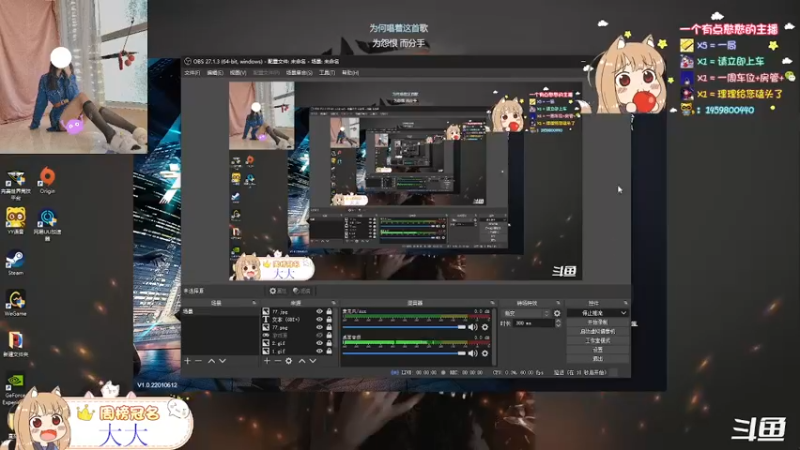The width and height of the screenshot is (800, 450).
Task: Toggle visibility of the 文本 (GDI+) source
Action: (x=319, y=319)
